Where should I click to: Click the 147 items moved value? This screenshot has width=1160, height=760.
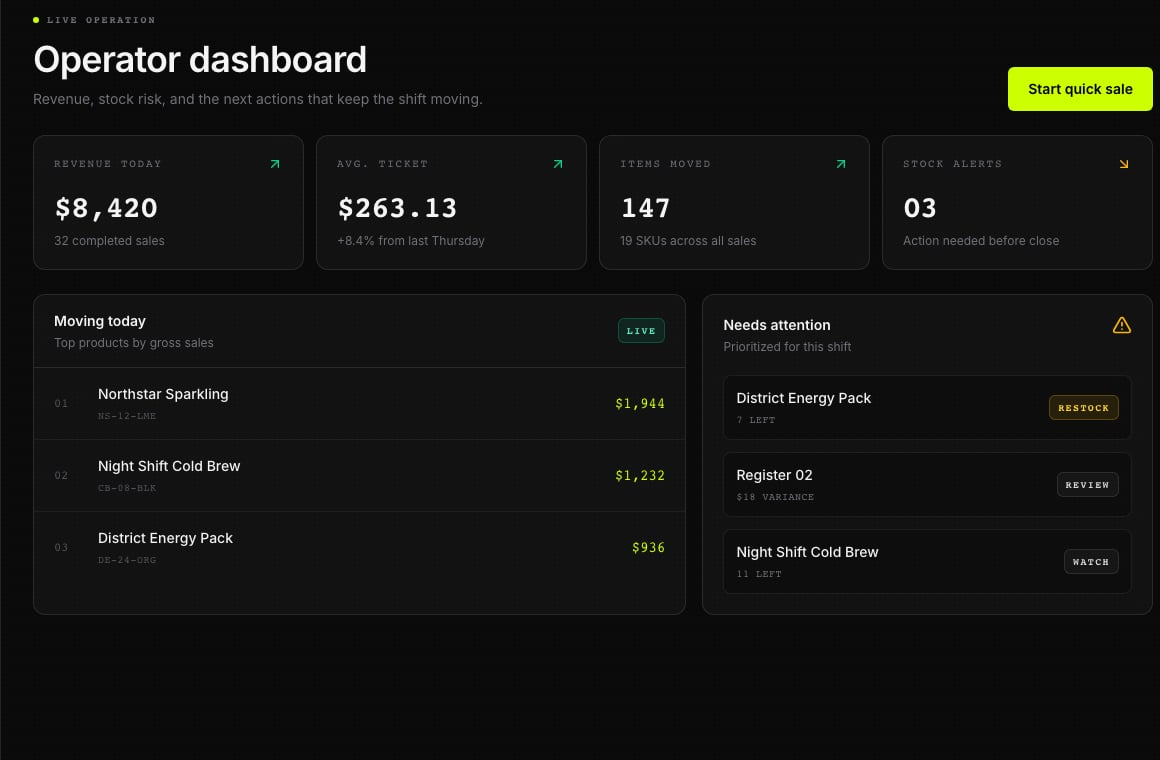[x=645, y=208]
